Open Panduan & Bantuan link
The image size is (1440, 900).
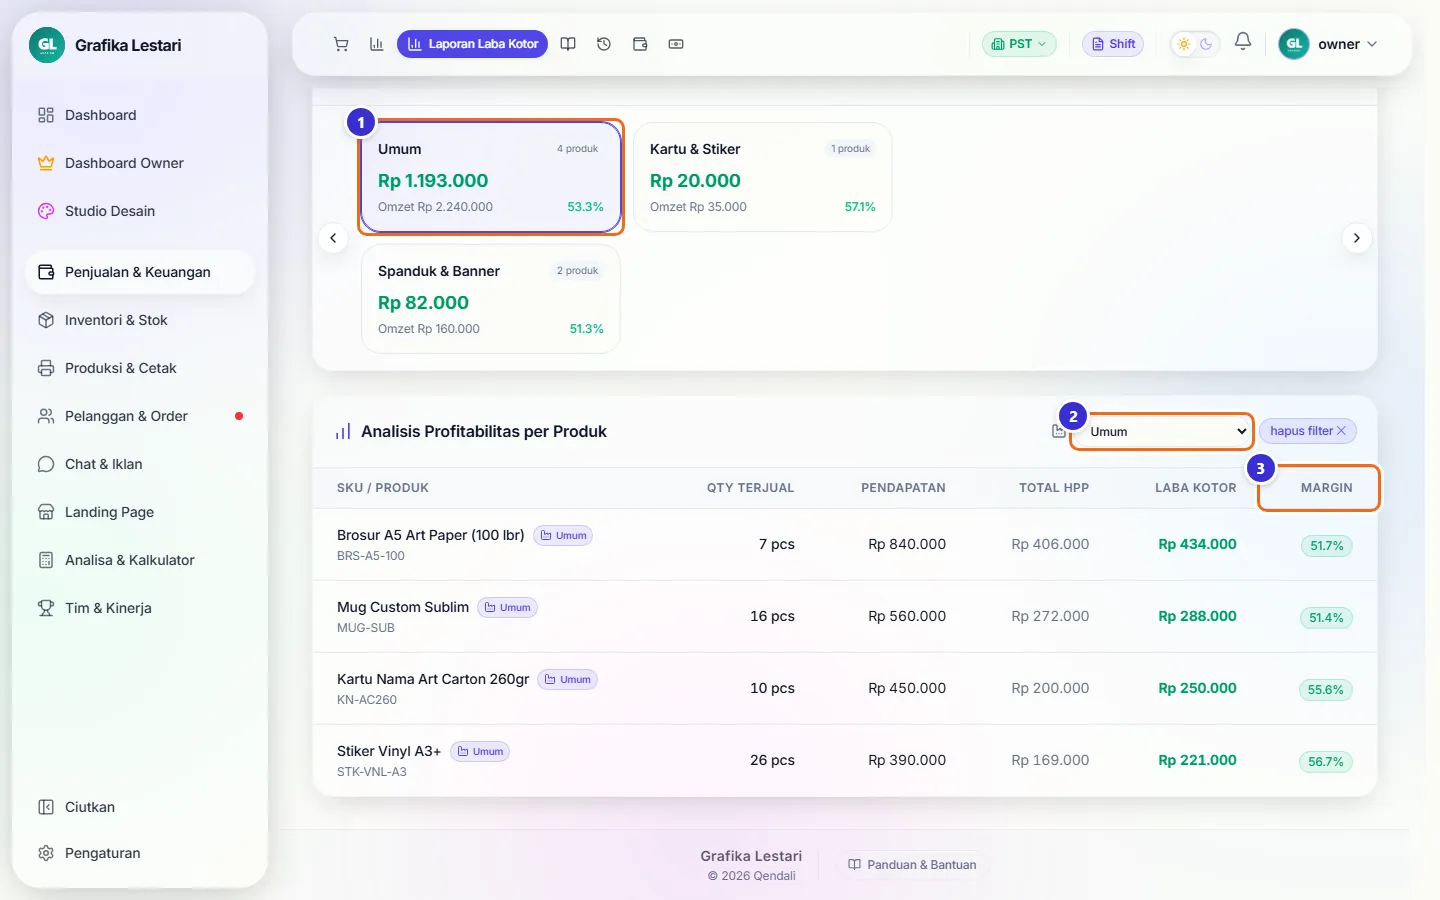tap(912, 865)
